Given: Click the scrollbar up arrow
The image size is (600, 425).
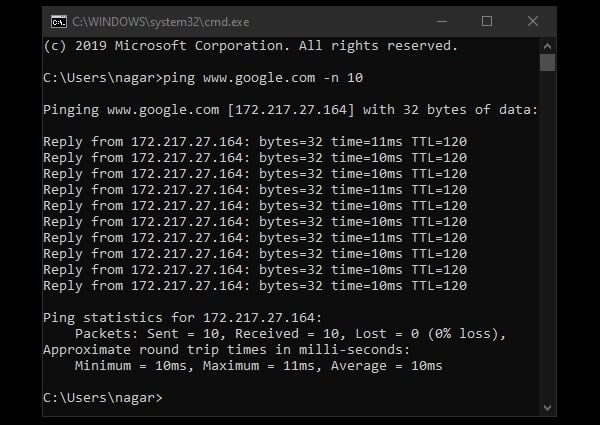Looking at the screenshot, I should click(547, 44).
